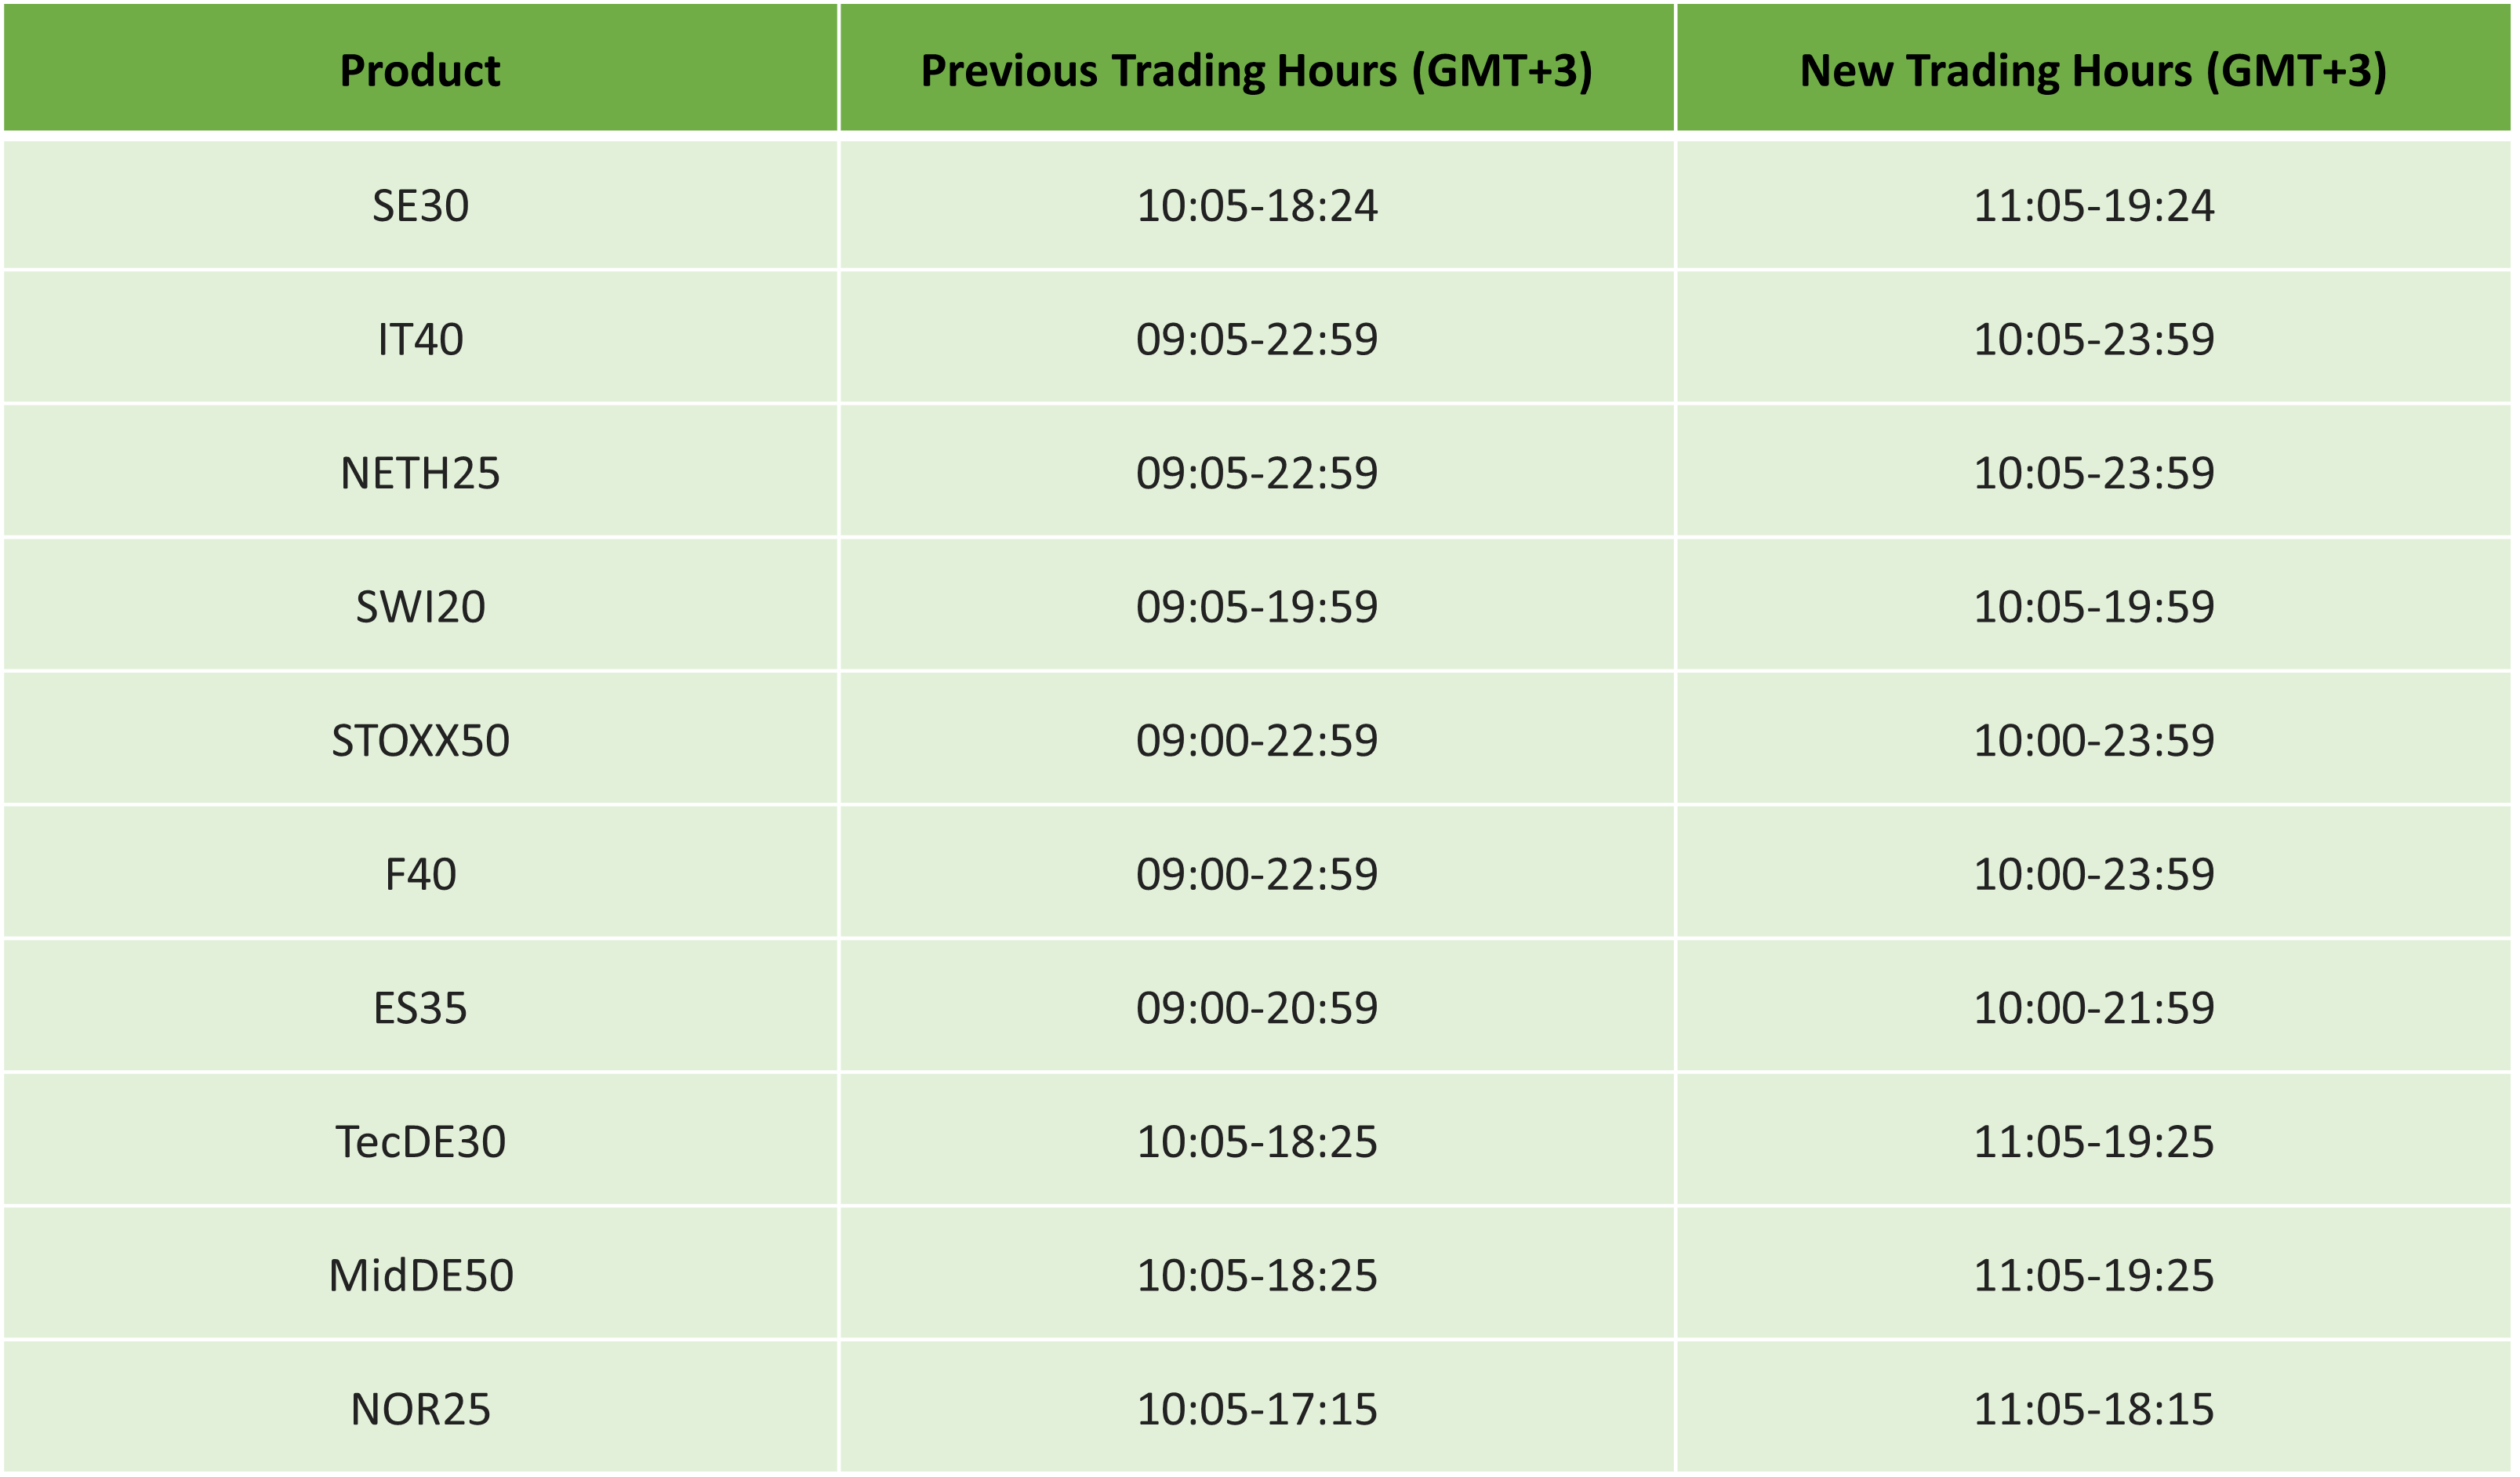Screen dimensions: 2520x1477
Task: Select the TecDE30 product cell
Action: [420, 1142]
